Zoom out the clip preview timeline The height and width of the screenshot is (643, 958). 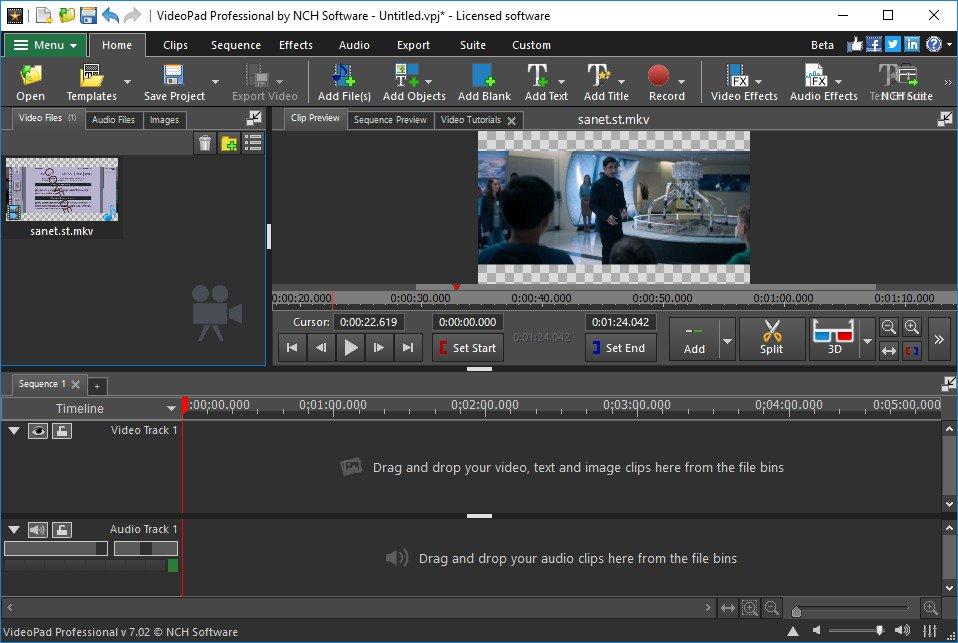tap(889, 327)
